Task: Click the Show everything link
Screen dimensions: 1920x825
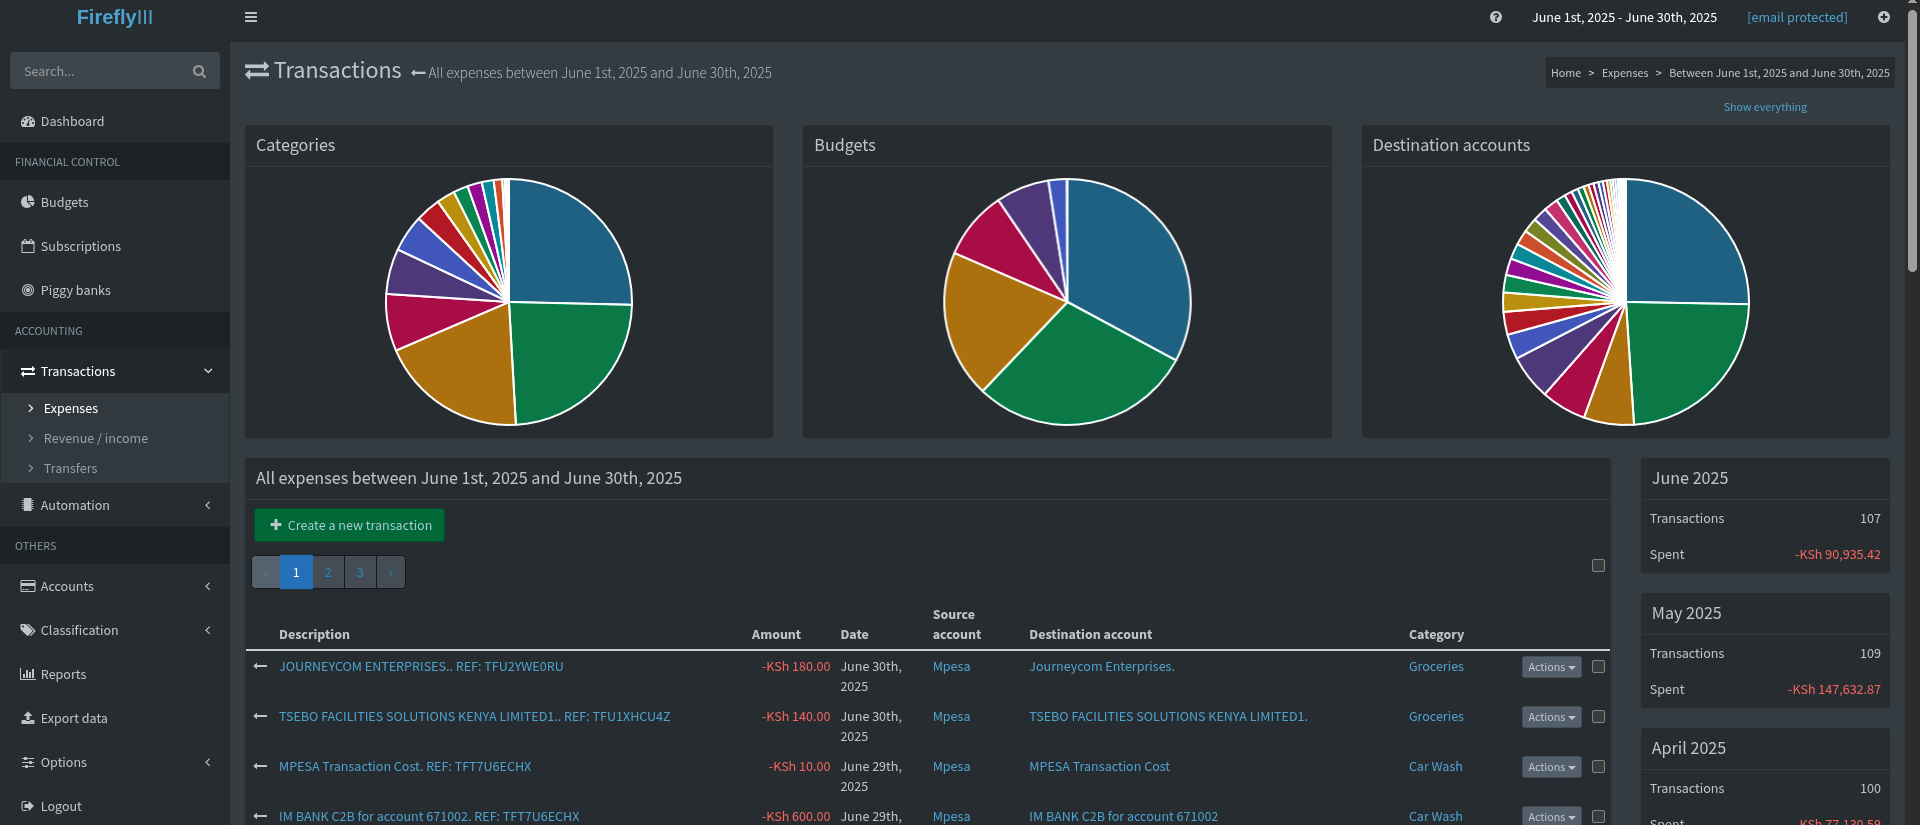Action: coord(1764,107)
